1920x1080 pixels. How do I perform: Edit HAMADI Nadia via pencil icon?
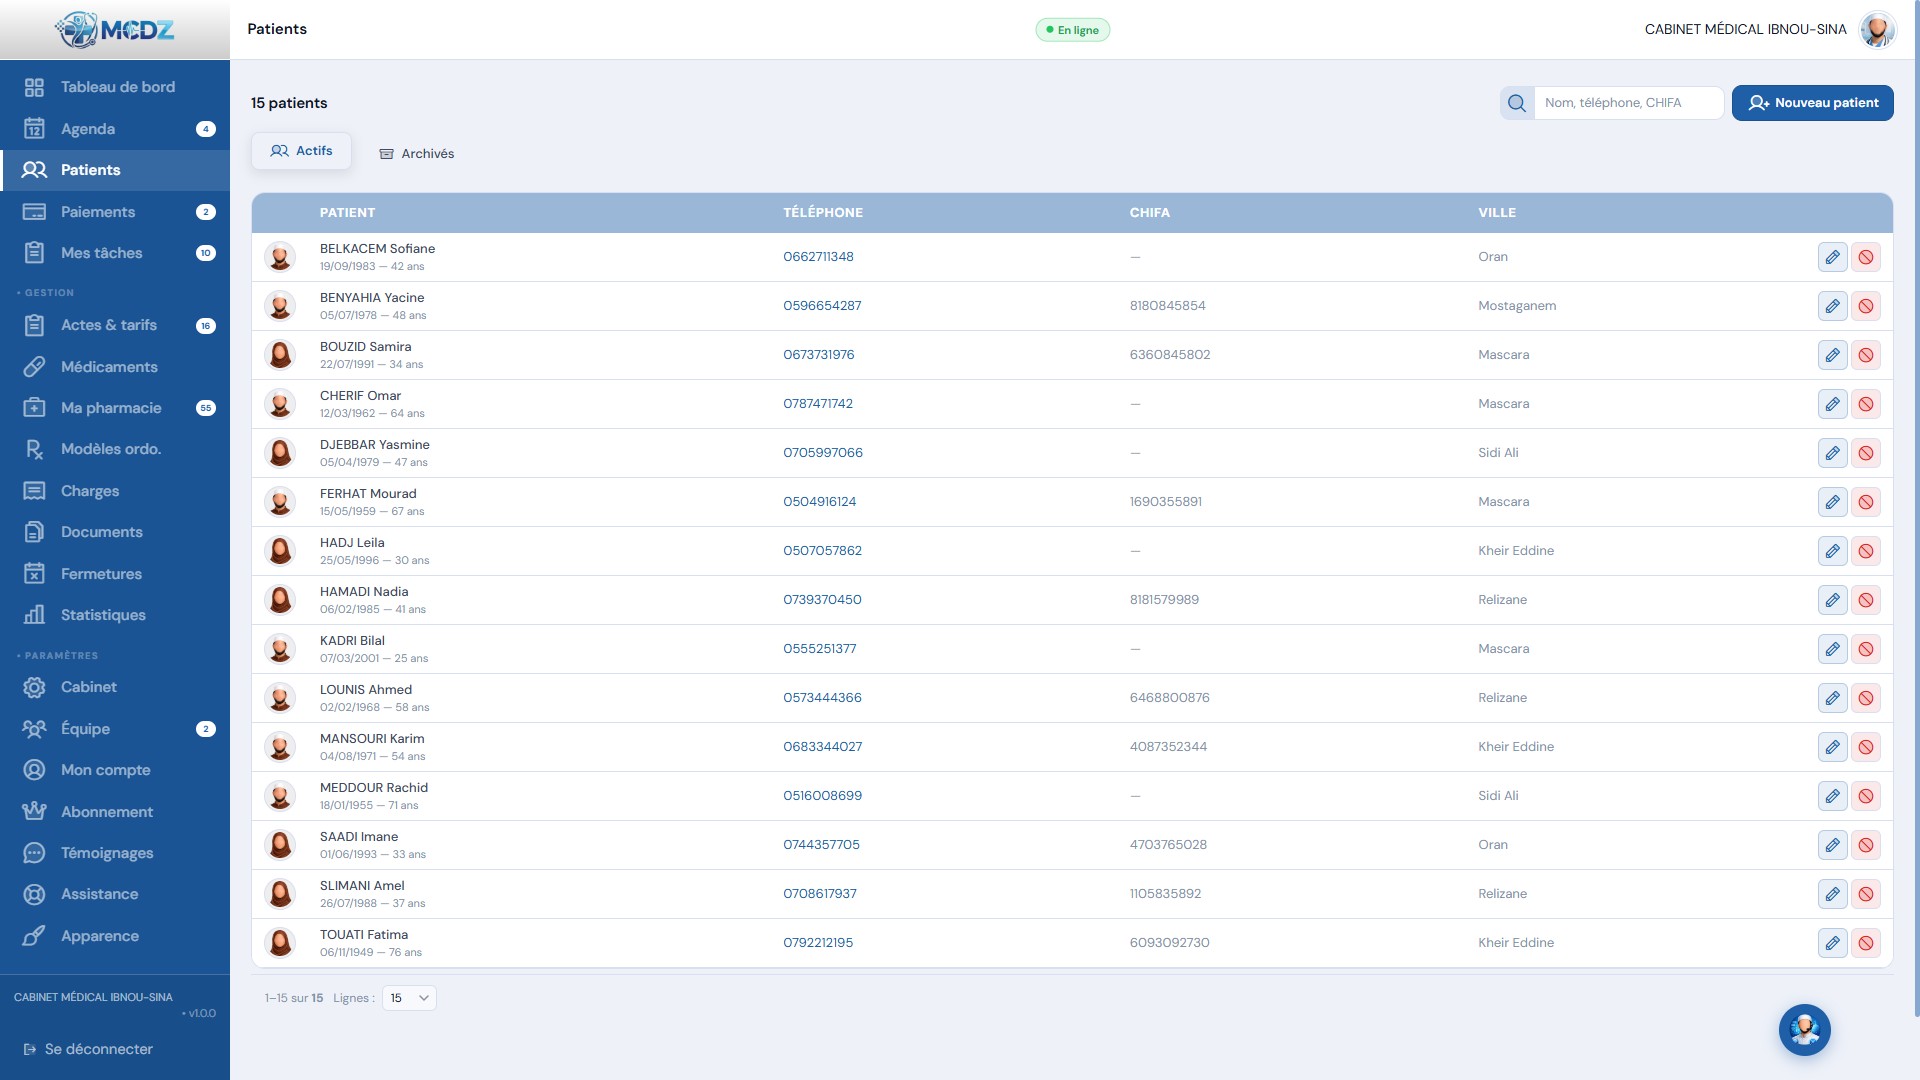1832,600
